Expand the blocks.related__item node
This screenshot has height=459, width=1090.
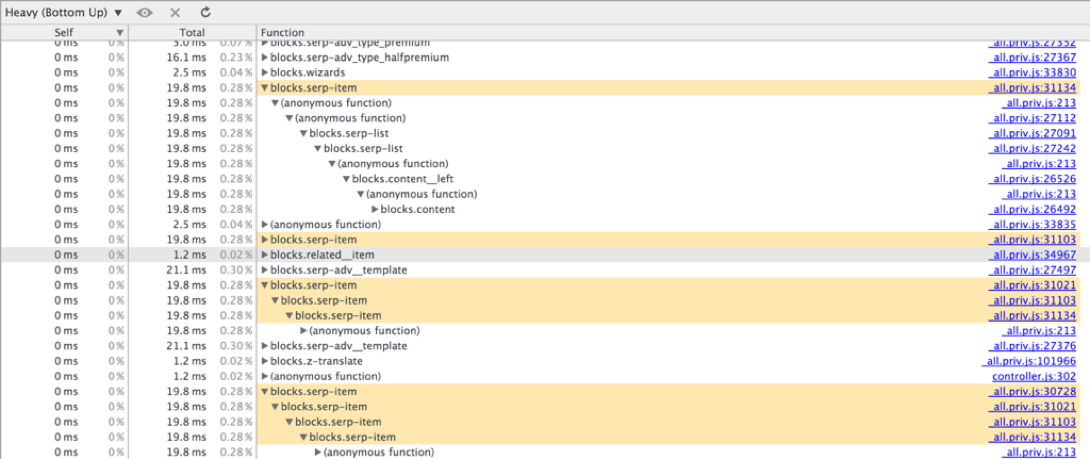coord(265,255)
